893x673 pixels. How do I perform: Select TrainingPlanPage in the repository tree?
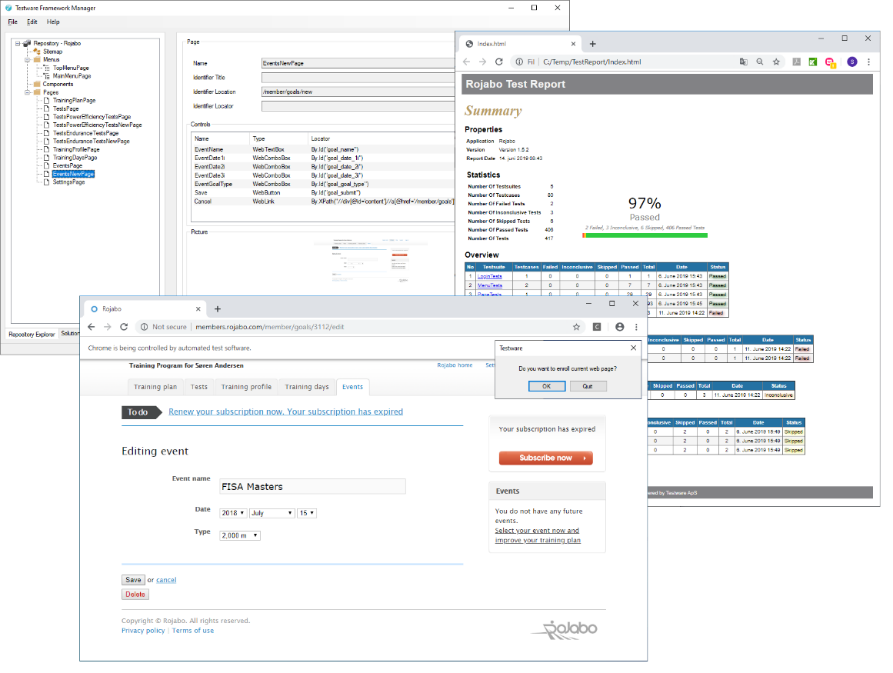point(74,100)
